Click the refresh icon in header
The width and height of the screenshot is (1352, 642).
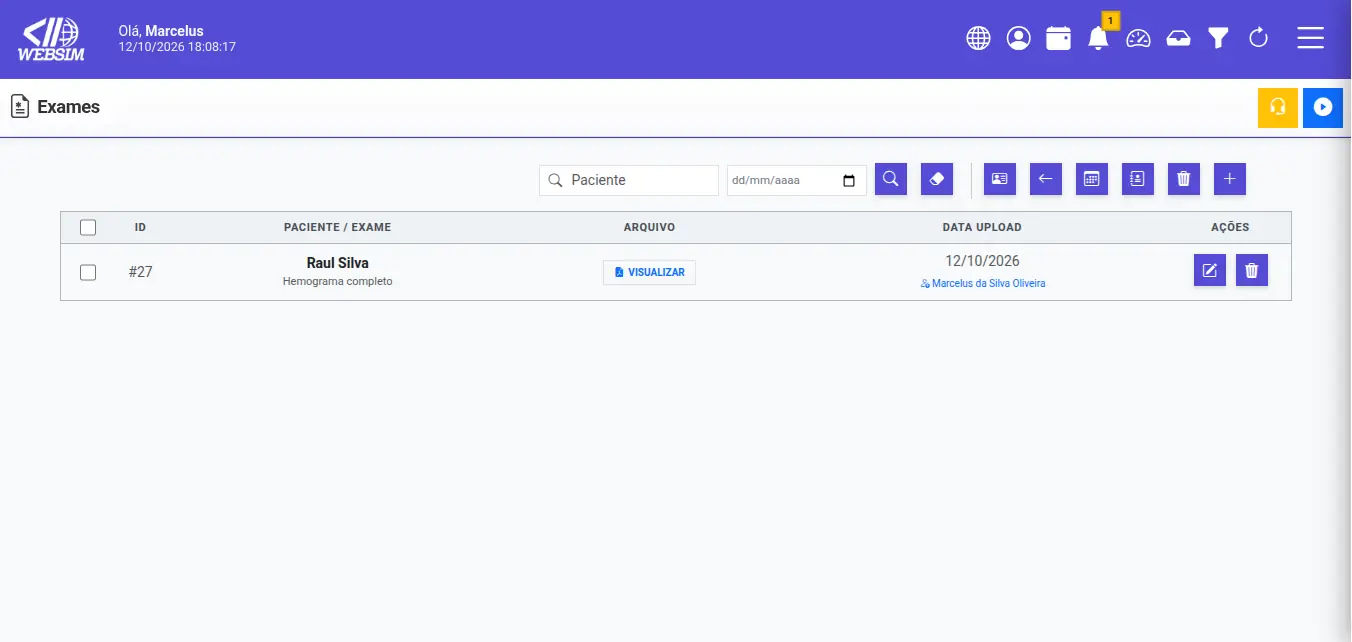pyautogui.click(x=1258, y=39)
